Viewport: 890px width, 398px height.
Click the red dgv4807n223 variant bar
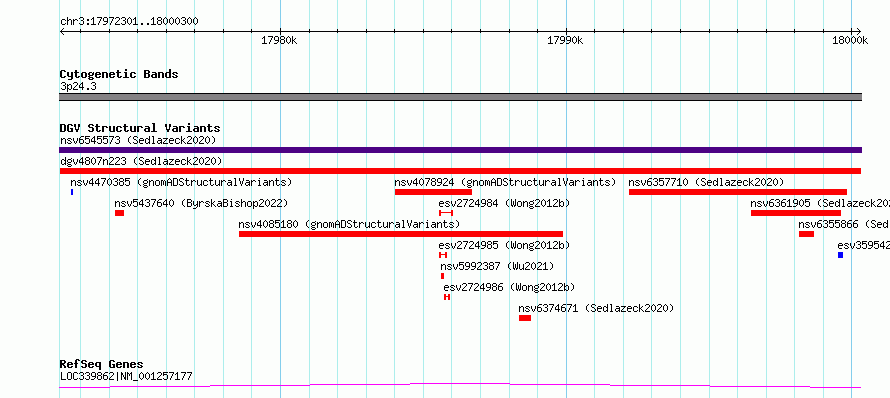460,171
